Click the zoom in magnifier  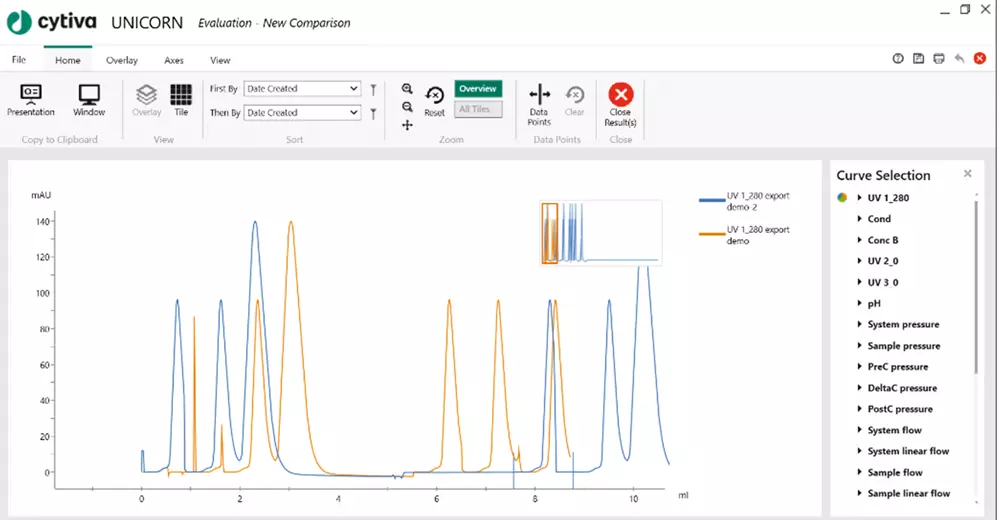click(407, 89)
